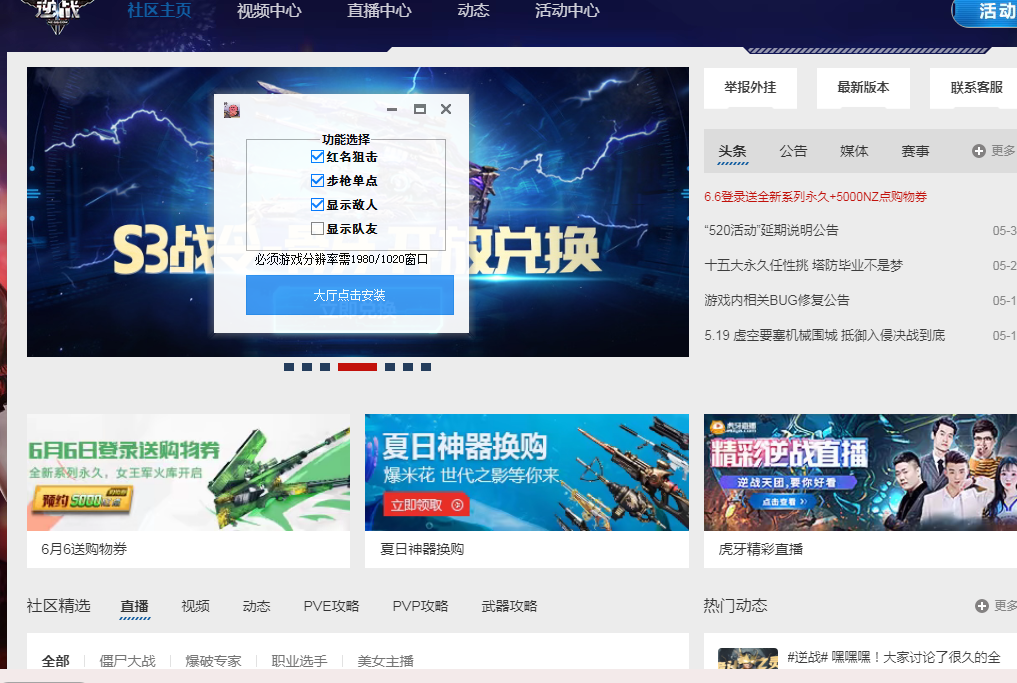The height and width of the screenshot is (683, 1017).
Task: Select the first carousel indicator dot
Action: (x=289, y=367)
